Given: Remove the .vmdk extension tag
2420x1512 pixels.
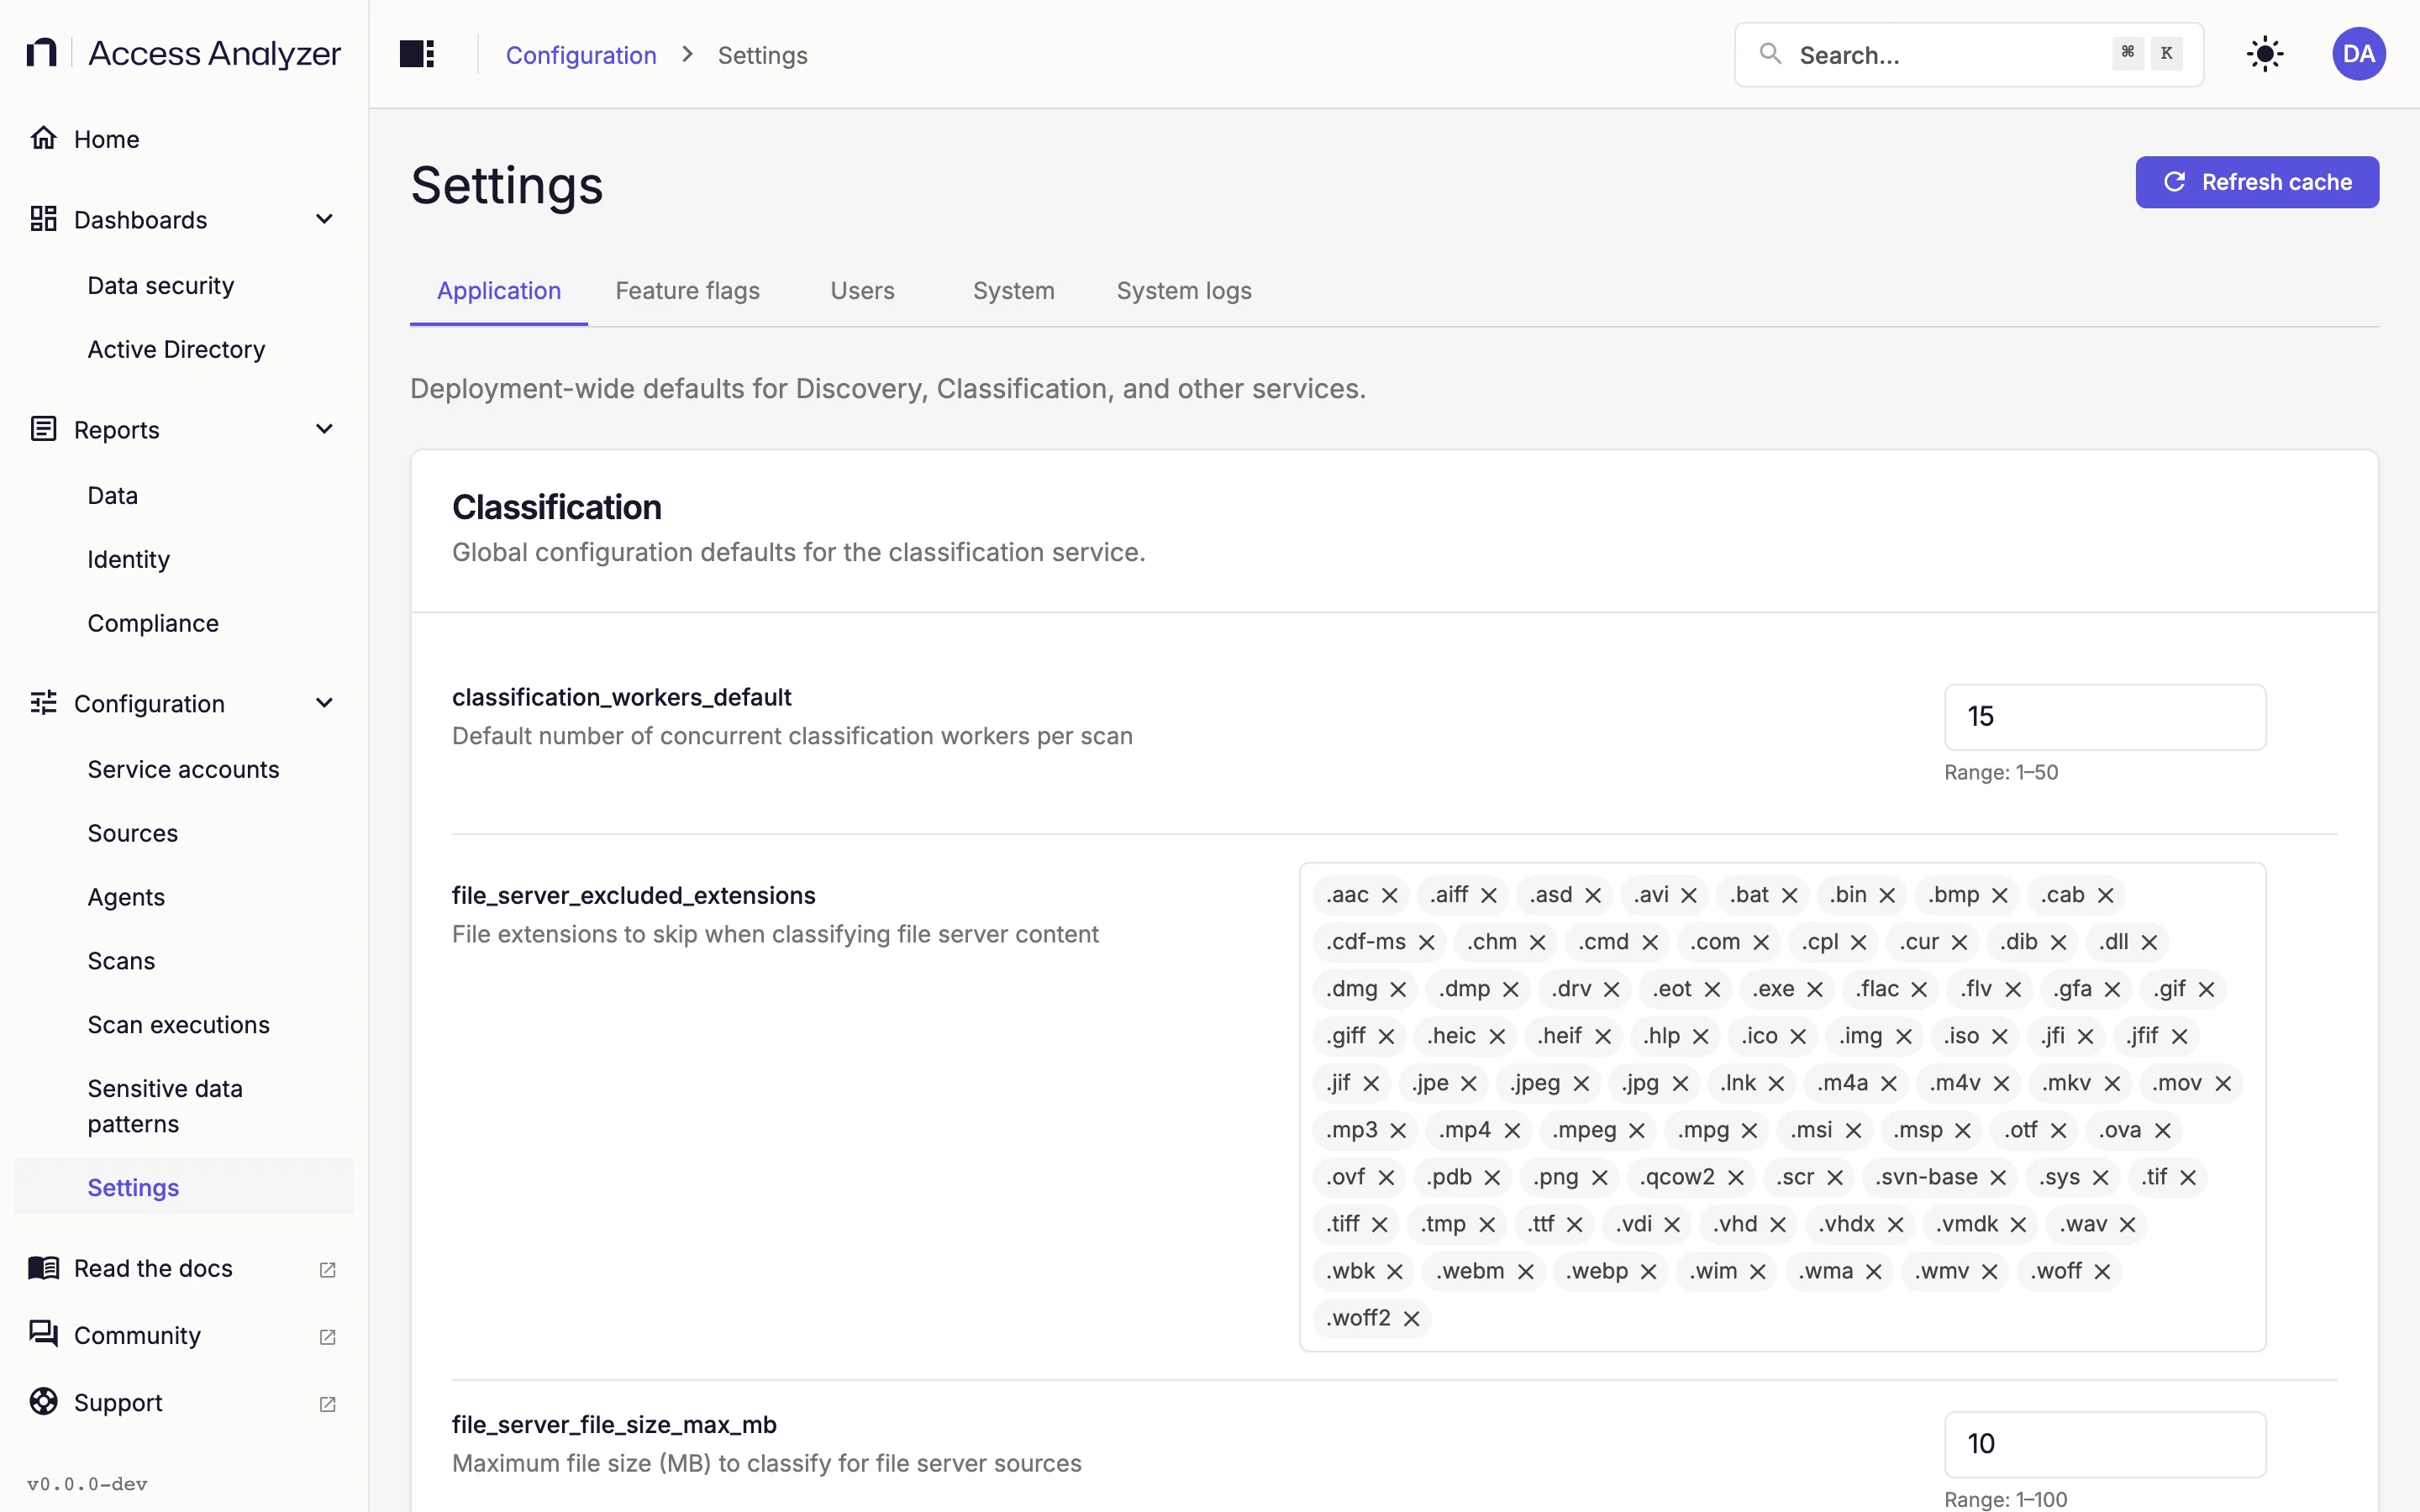Looking at the screenshot, I should [2018, 1224].
